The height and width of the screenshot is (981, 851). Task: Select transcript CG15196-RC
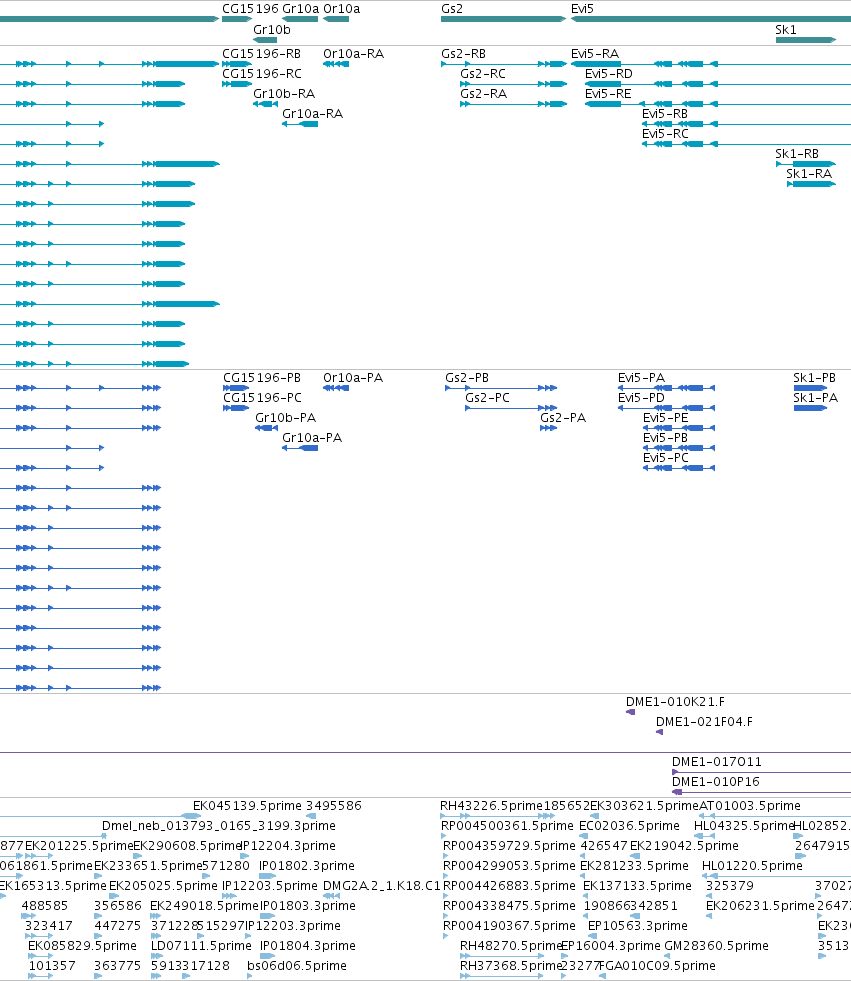click(262, 74)
